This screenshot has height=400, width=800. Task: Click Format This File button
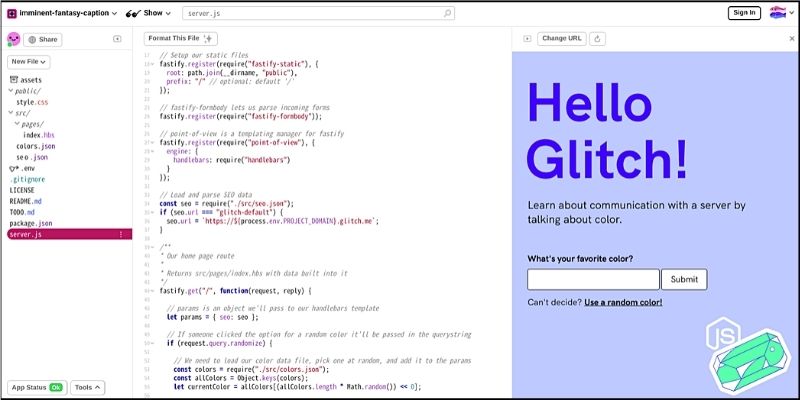(x=181, y=39)
